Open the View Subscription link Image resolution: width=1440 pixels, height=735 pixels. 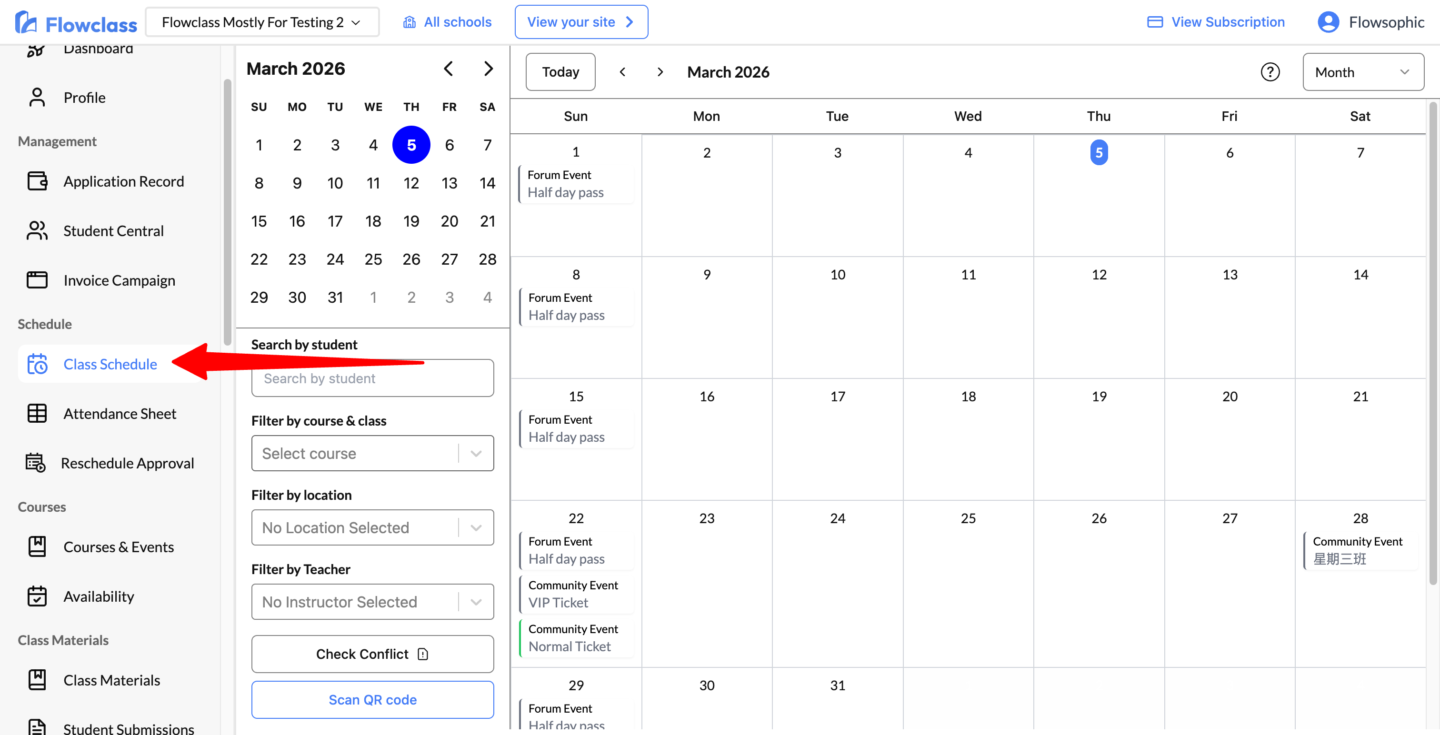1216,22
